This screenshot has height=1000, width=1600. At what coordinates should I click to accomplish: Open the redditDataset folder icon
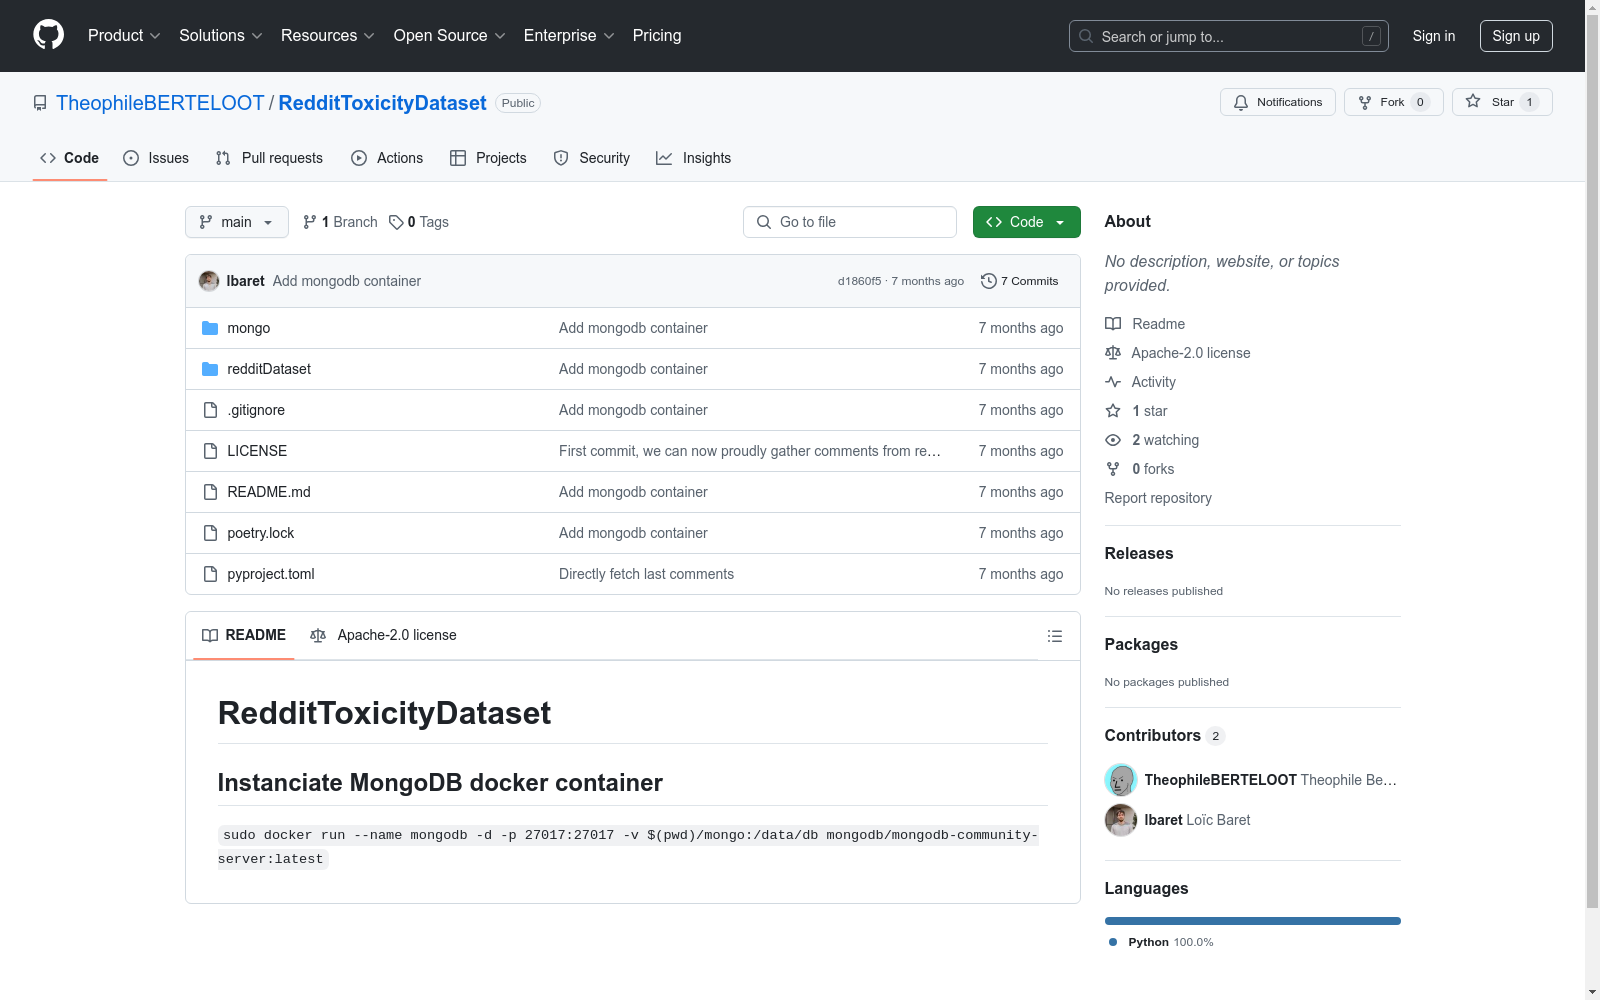210,369
